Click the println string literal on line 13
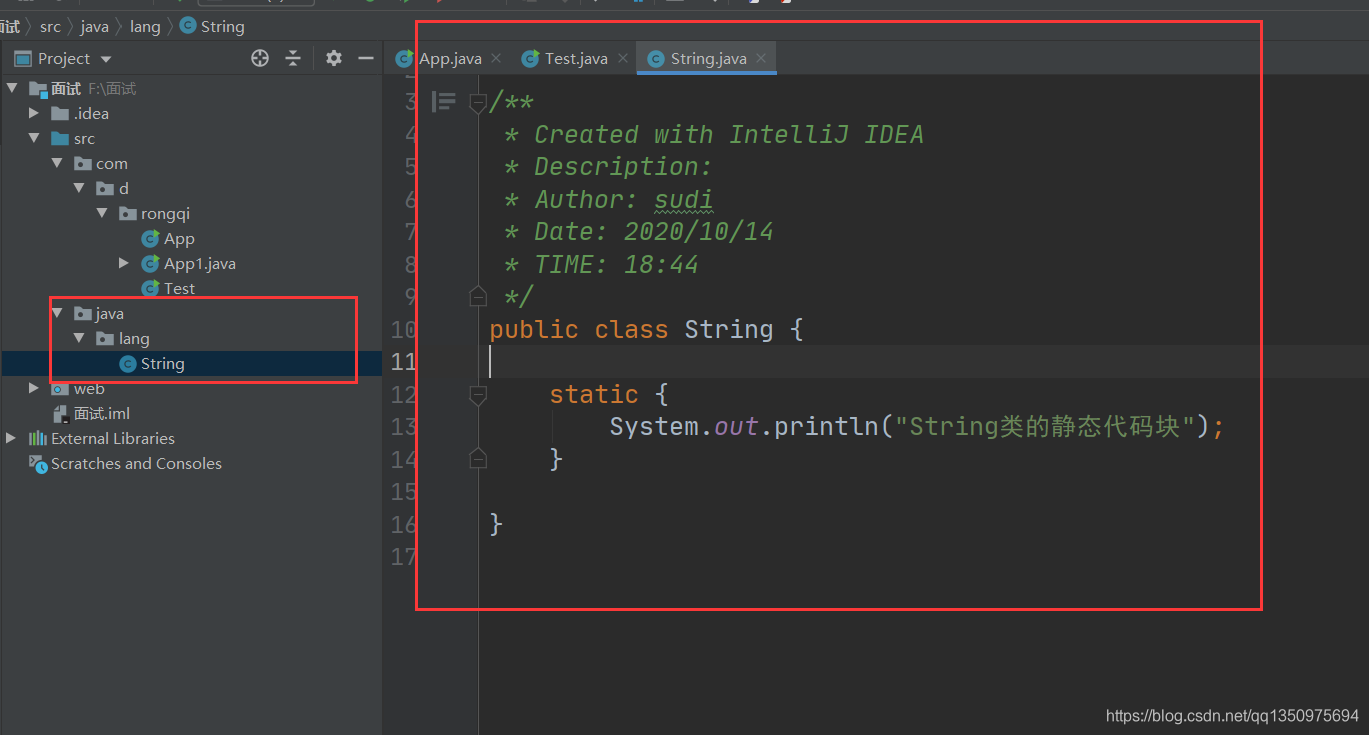The width and height of the screenshot is (1369, 735). 1045,427
